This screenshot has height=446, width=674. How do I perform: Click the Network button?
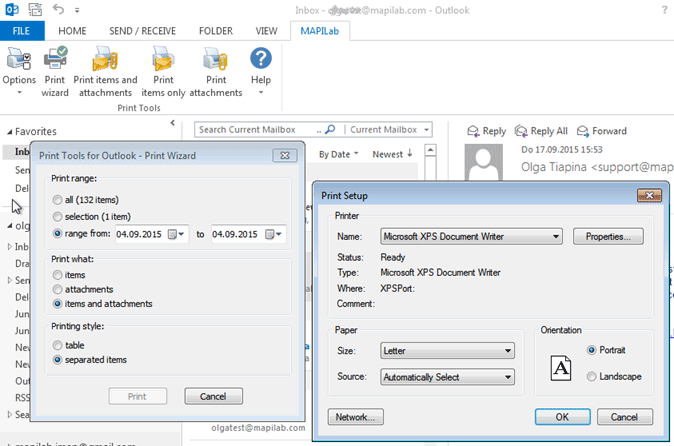pos(355,417)
